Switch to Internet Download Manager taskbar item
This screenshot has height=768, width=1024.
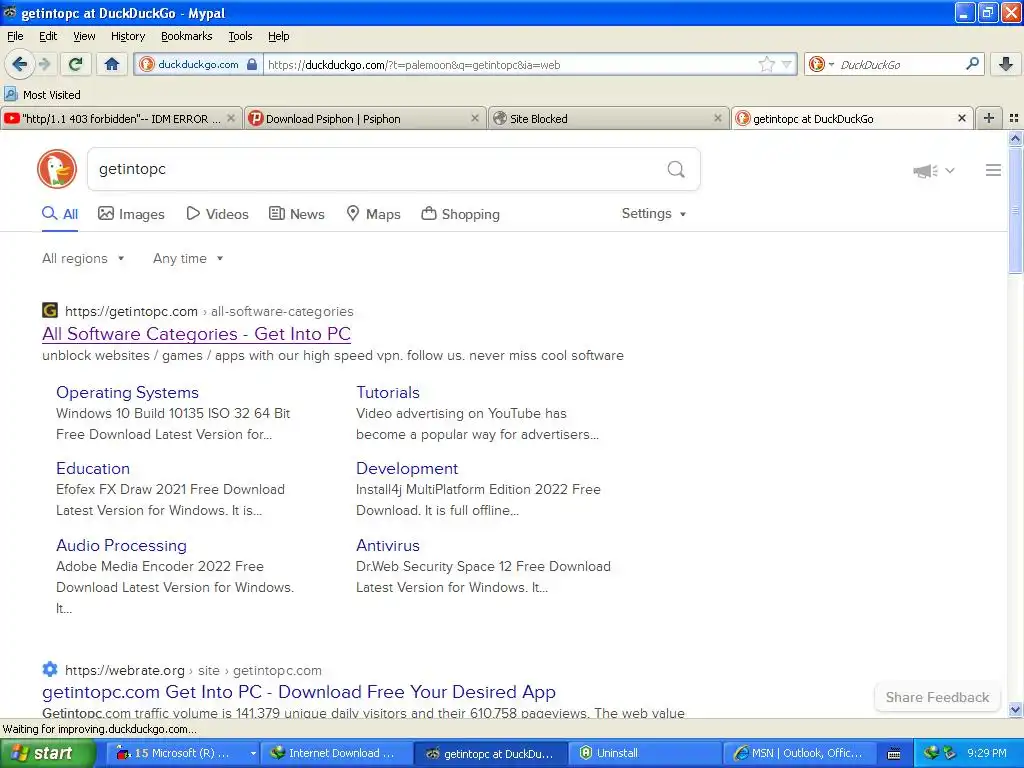(x=336, y=753)
